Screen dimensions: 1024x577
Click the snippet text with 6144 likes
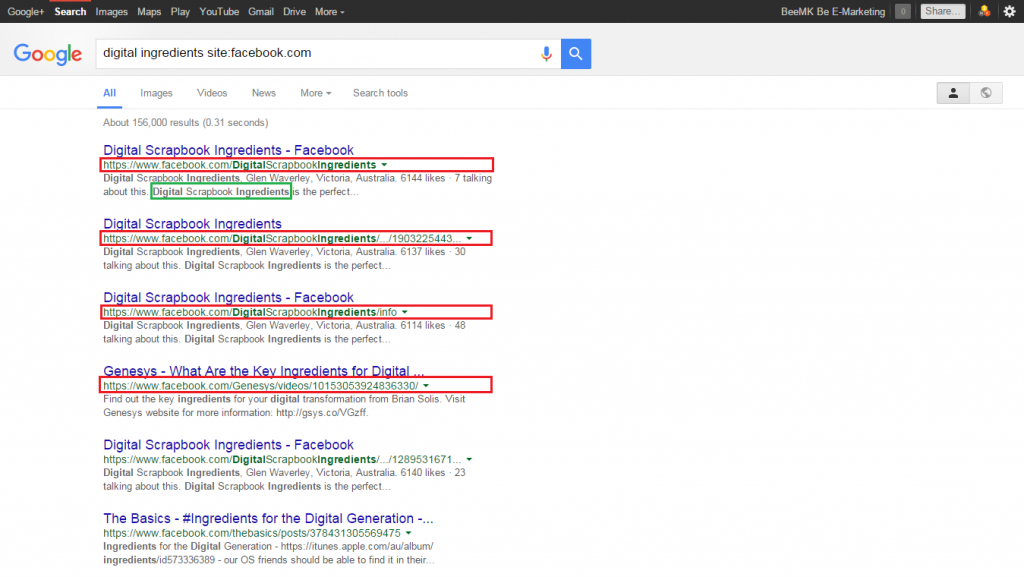pyautogui.click(x=297, y=185)
